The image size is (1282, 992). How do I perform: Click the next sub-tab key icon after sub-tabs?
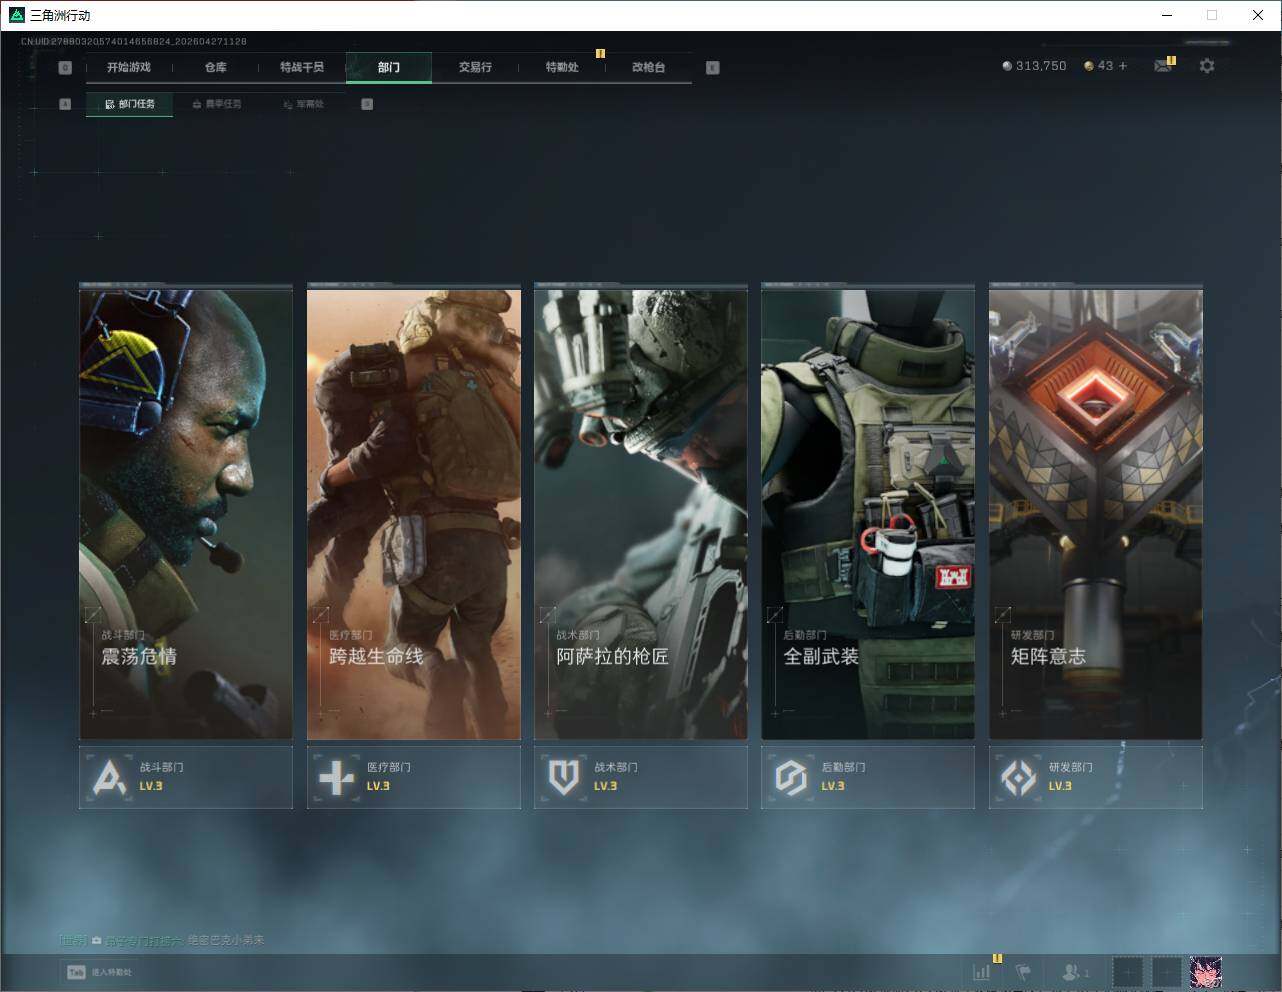click(367, 104)
